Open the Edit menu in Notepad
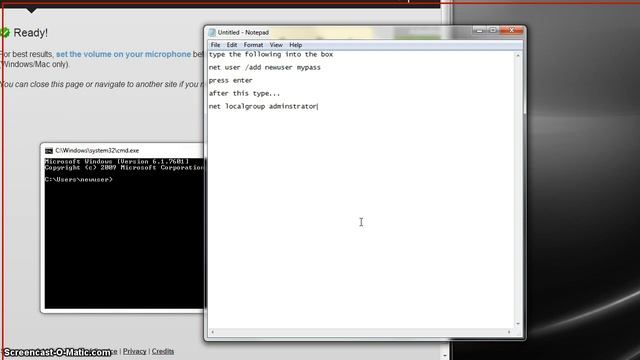 (232, 45)
